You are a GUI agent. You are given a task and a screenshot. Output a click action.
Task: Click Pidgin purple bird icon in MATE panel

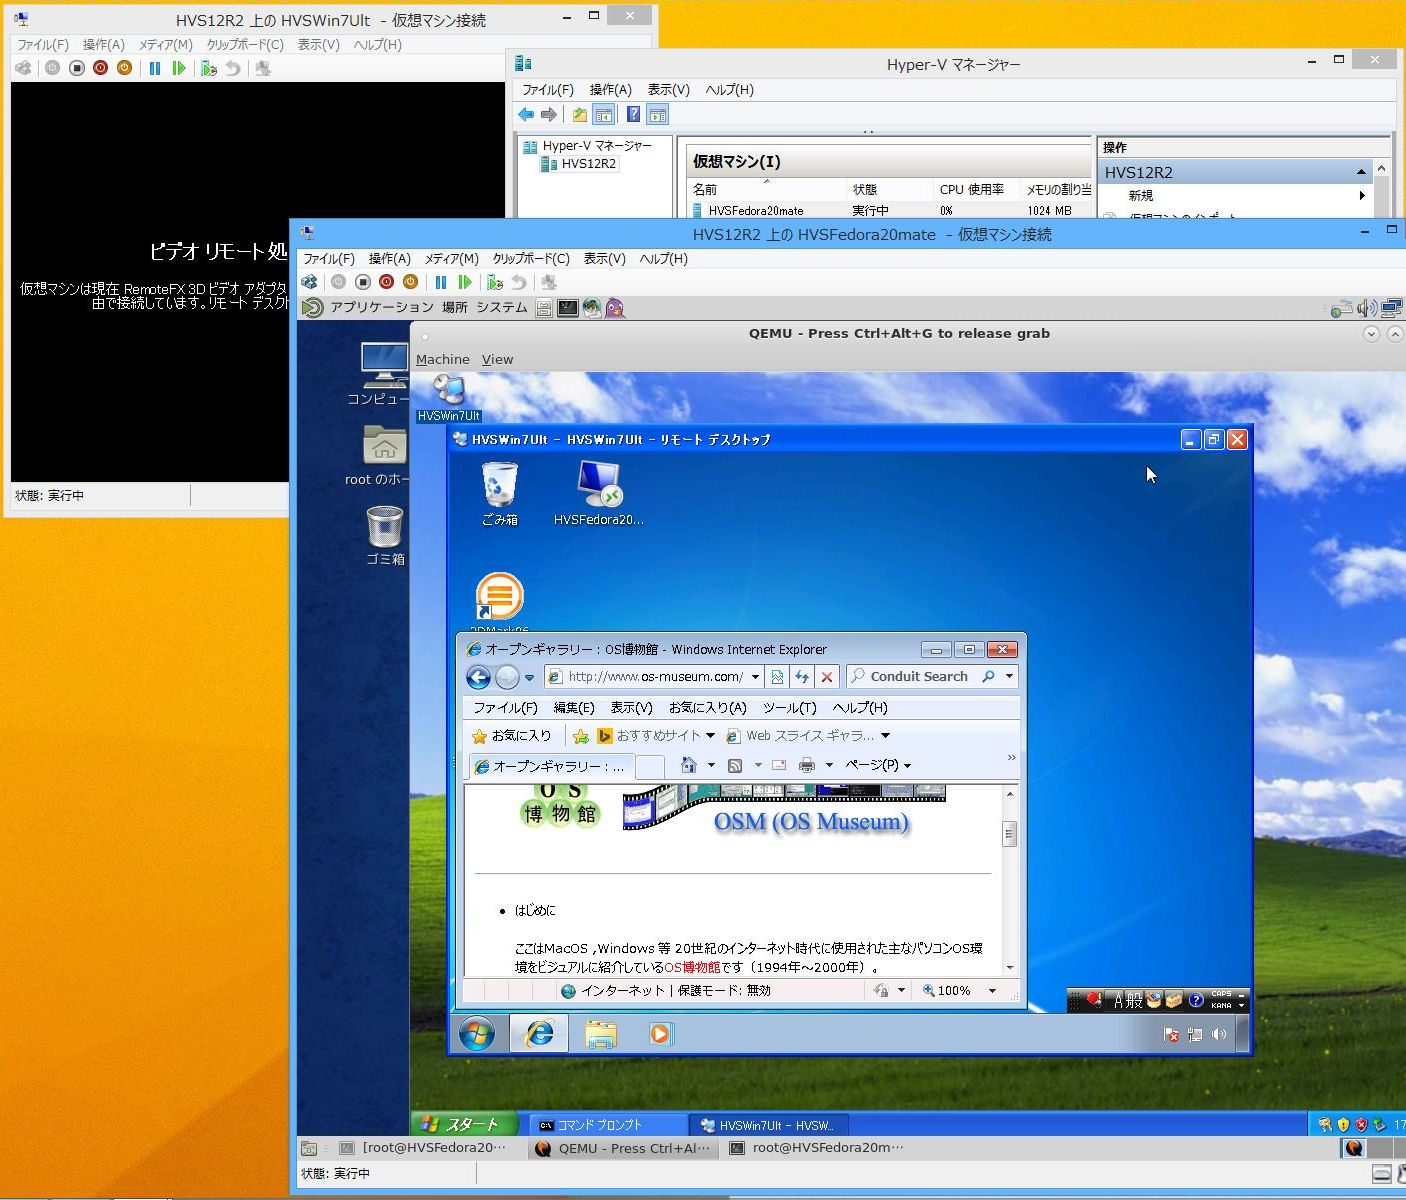point(615,308)
